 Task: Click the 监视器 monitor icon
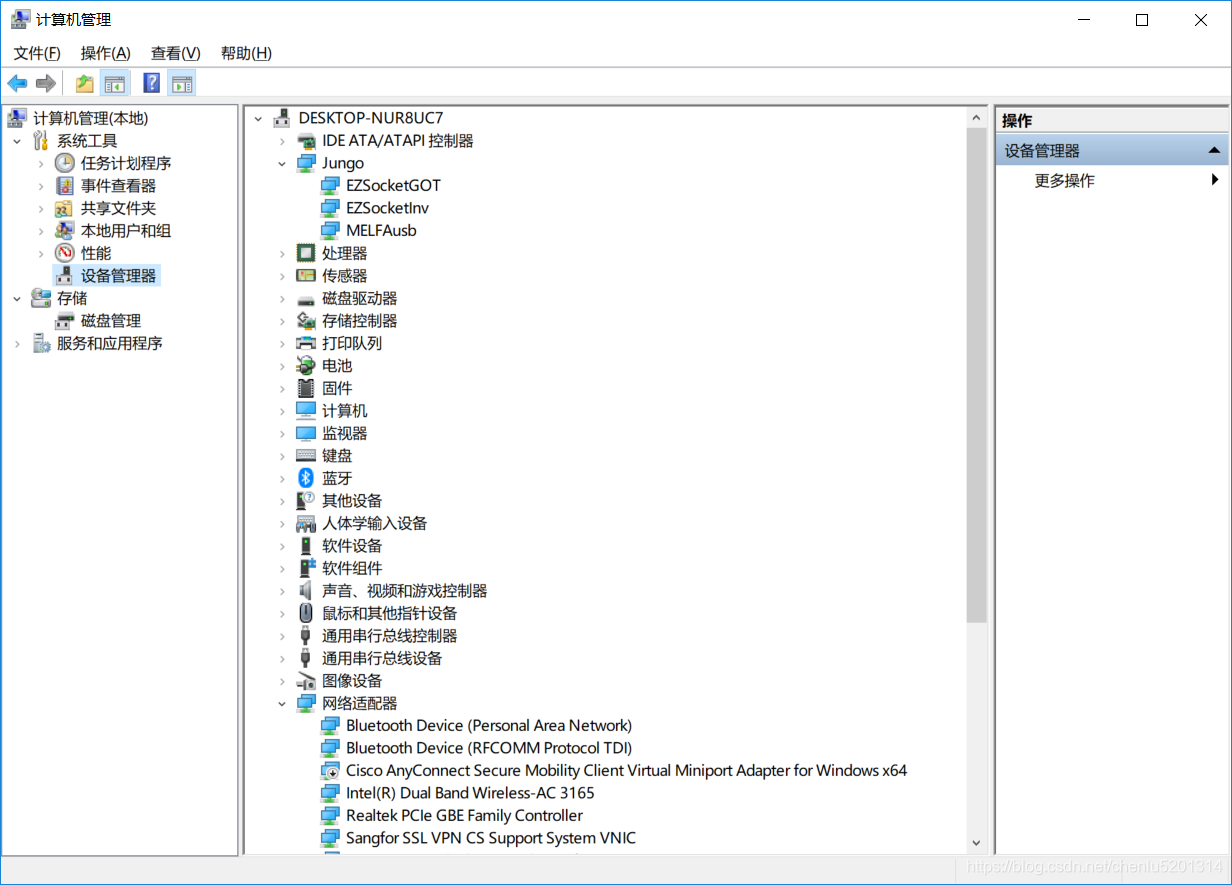[x=306, y=433]
